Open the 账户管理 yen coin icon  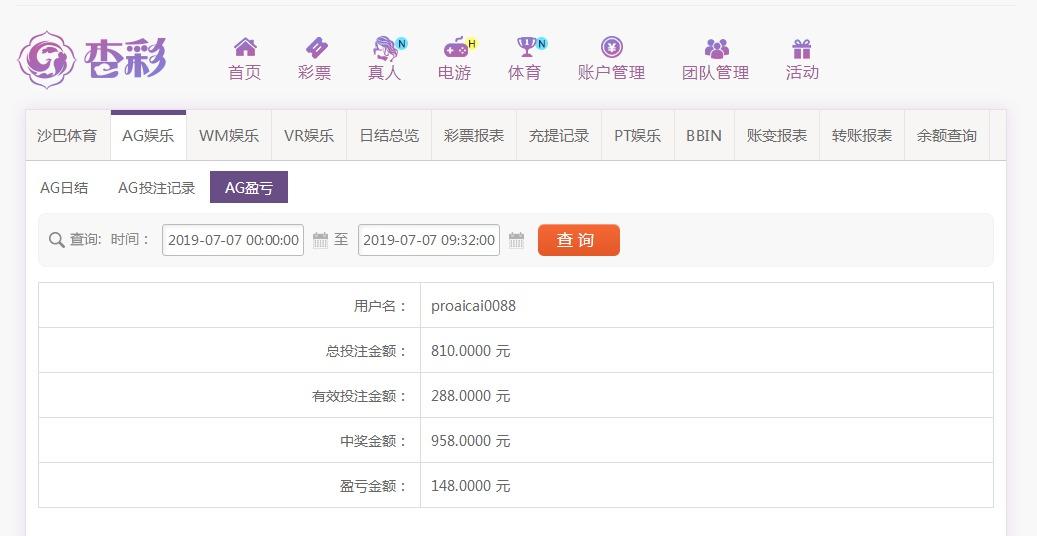(x=612, y=47)
